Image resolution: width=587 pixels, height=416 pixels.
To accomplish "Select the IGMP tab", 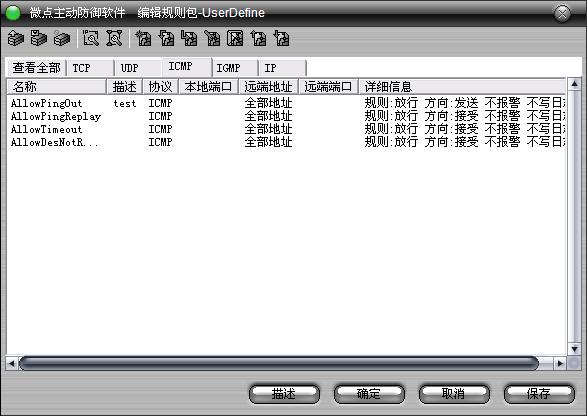I will coord(235,68).
